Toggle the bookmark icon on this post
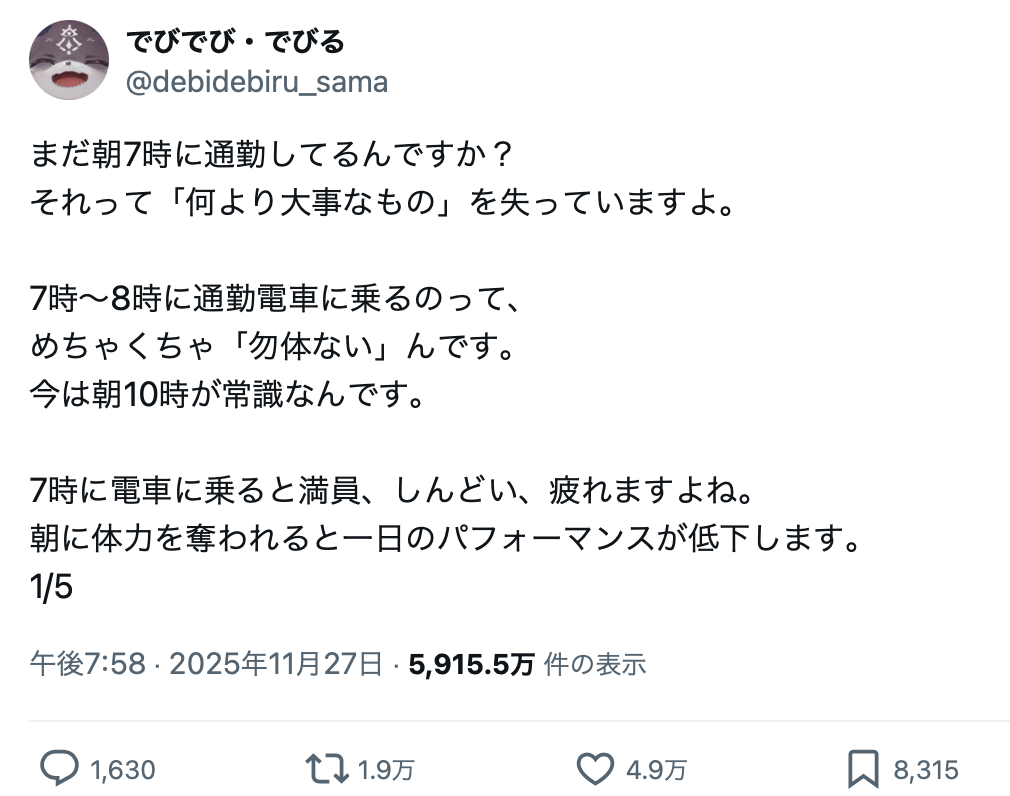Image resolution: width=1010 pixels, height=796 pixels. 862,768
